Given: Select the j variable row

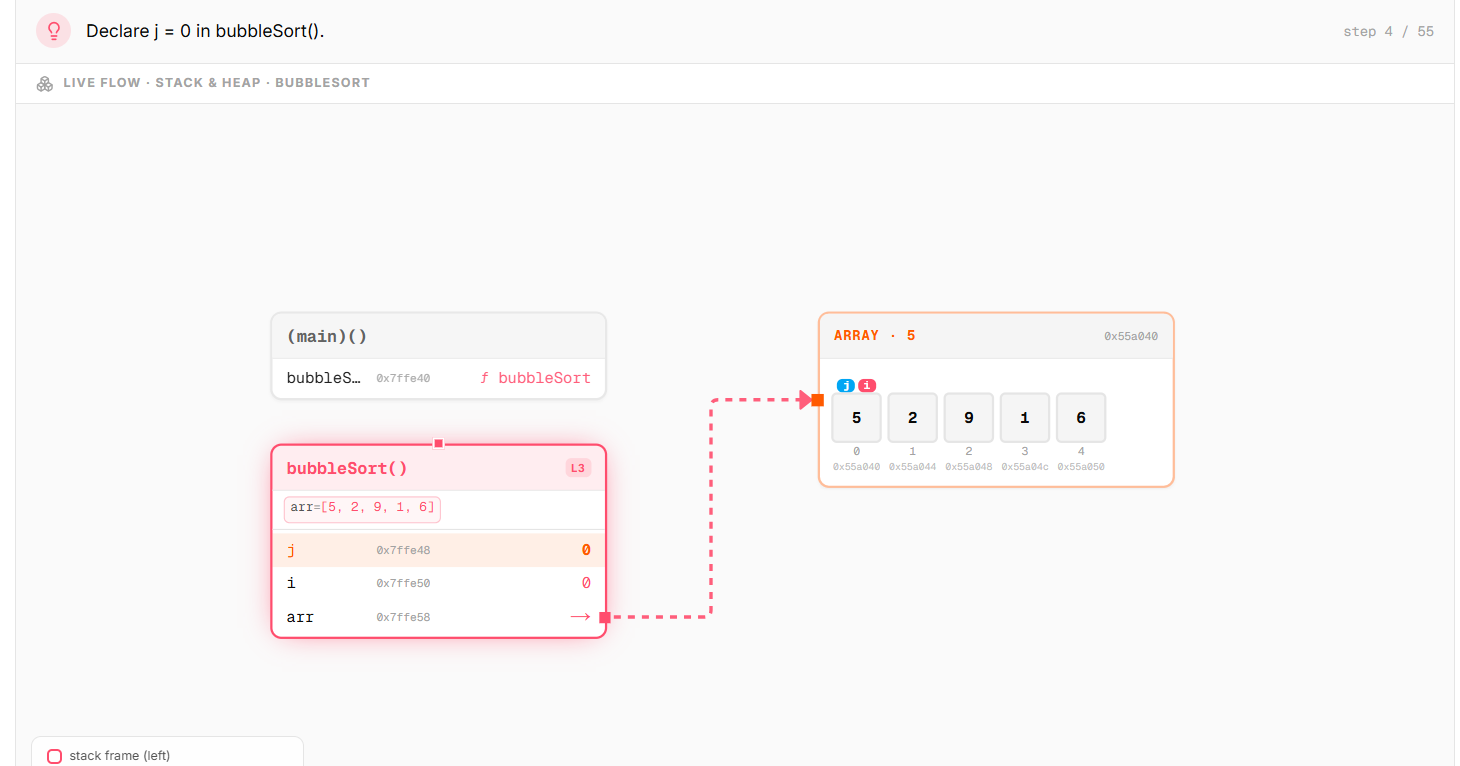Looking at the screenshot, I should click(x=439, y=550).
